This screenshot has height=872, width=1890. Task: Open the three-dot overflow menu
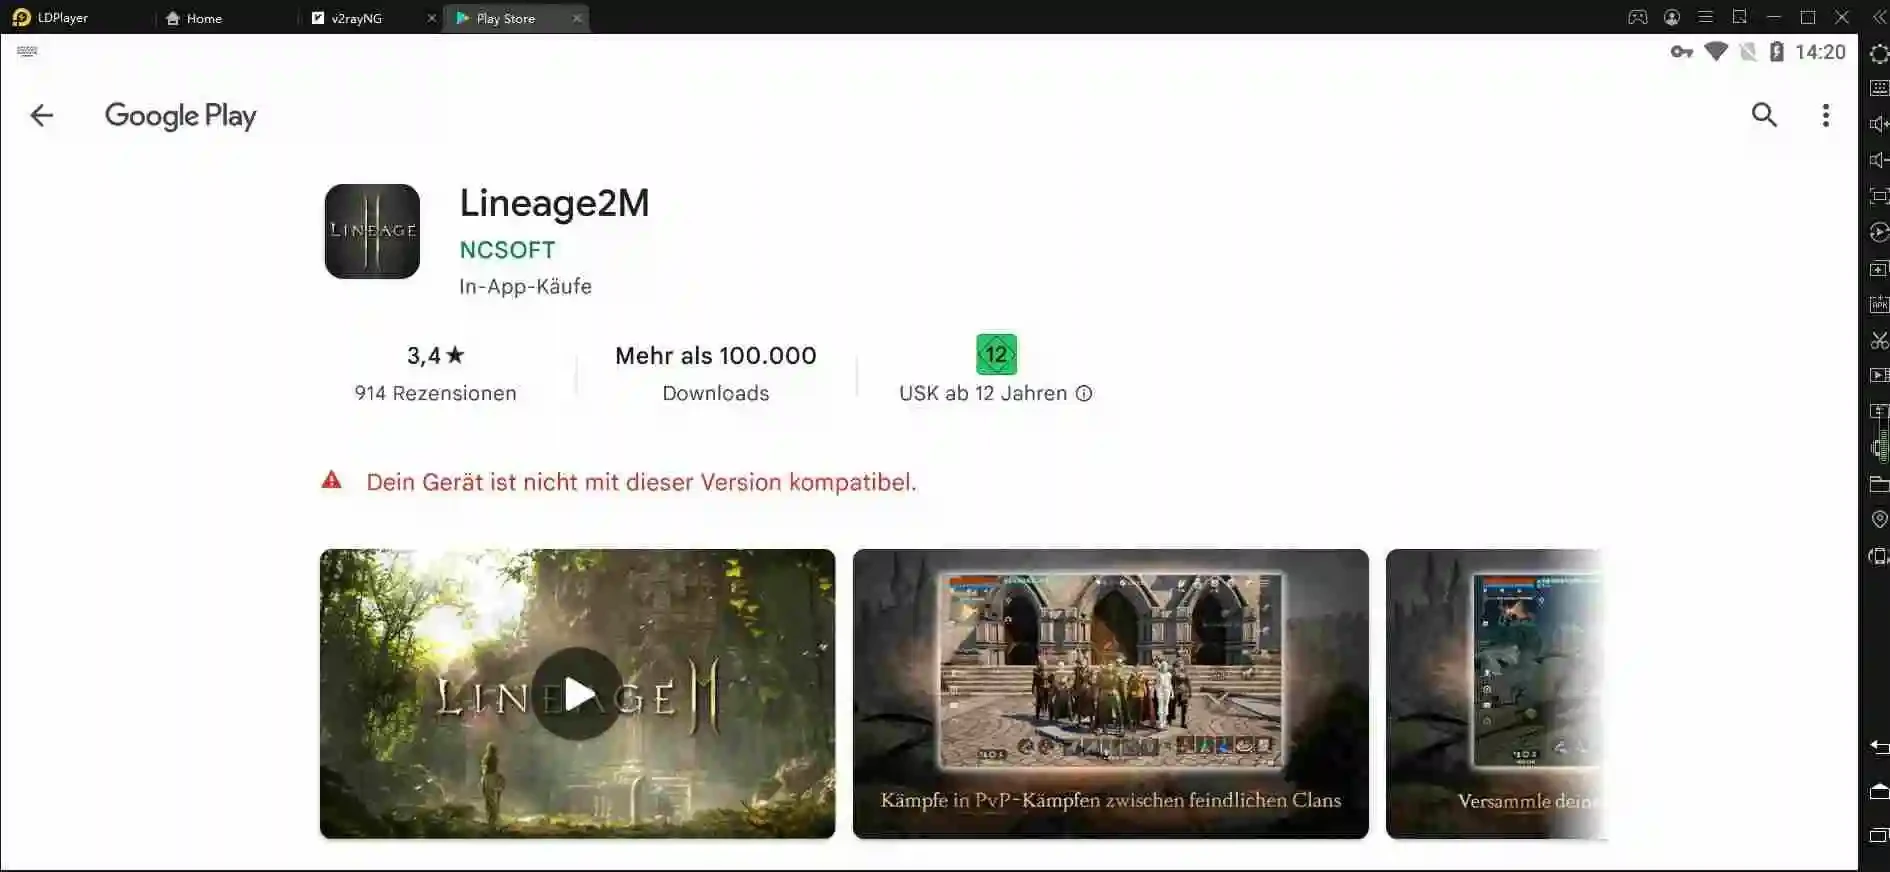pos(1825,116)
